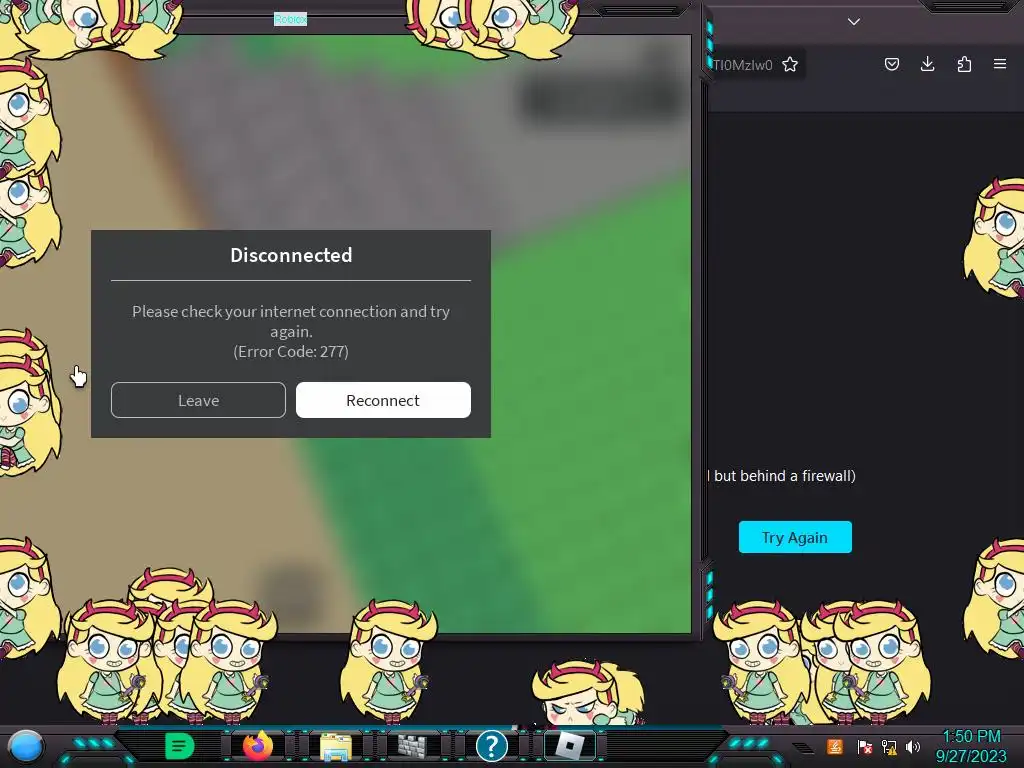Open the question mark help taskbar icon
This screenshot has height=768, width=1024.
point(492,746)
